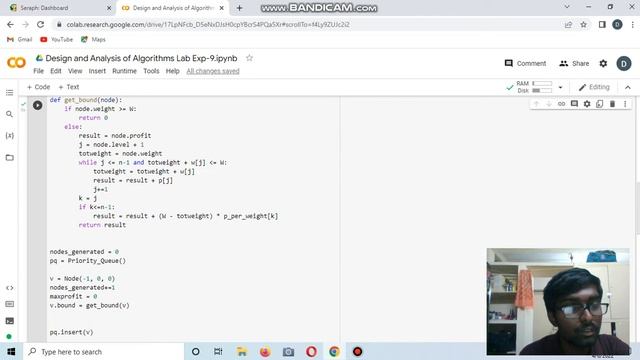The width and height of the screenshot is (640, 360).
Task: Open the Variables inspector panel
Action: pyautogui.click(x=9, y=136)
